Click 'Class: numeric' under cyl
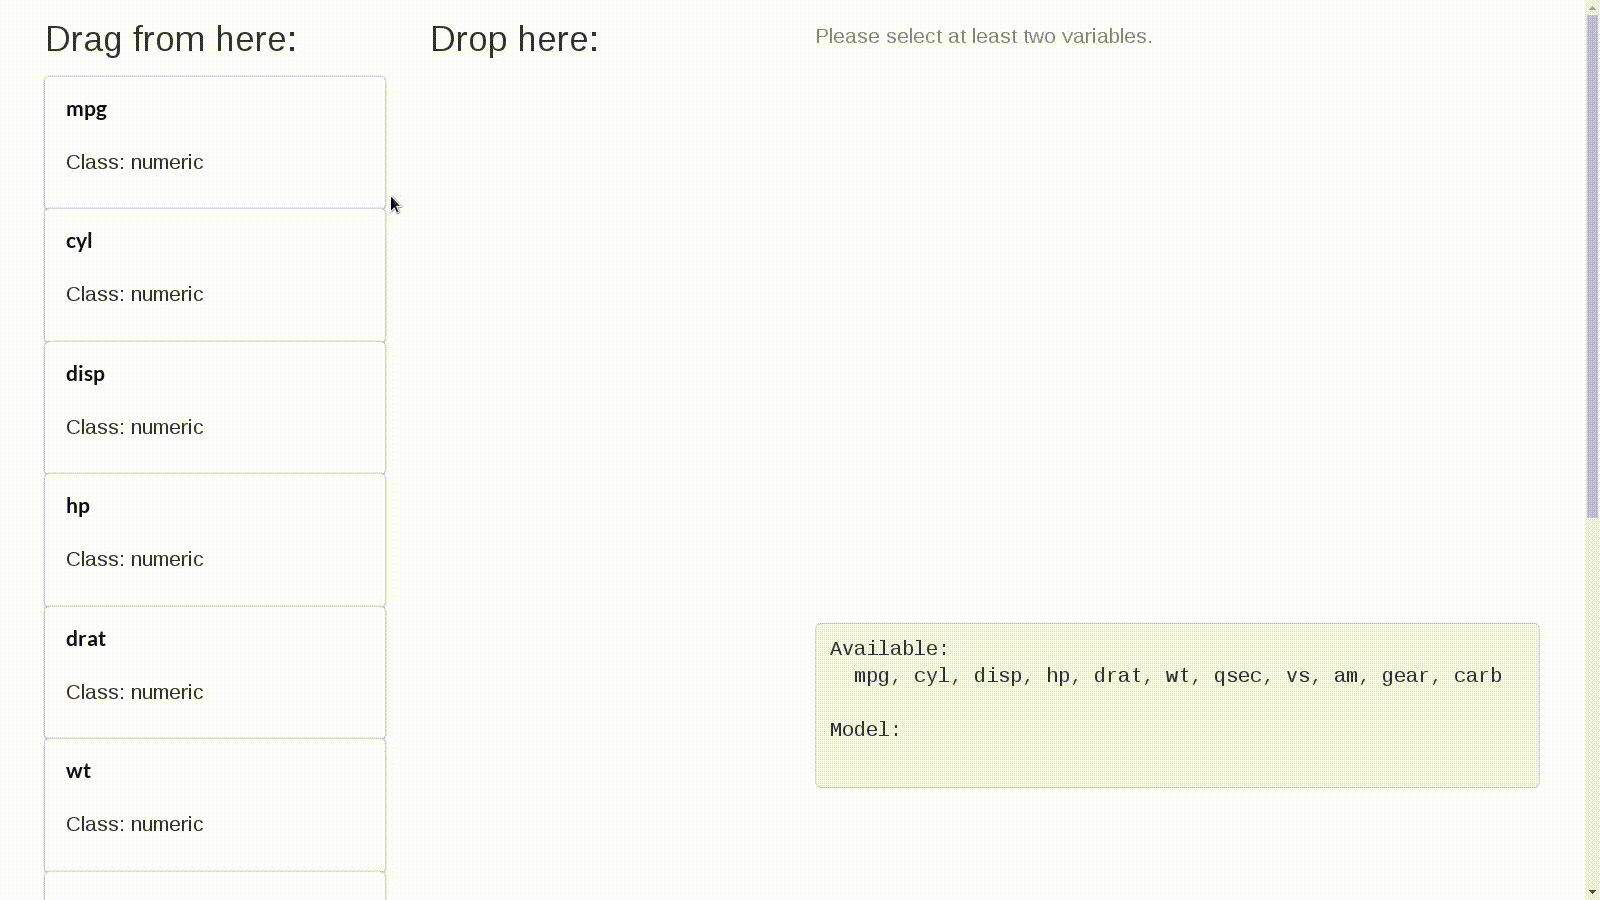This screenshot has width=1600, height=900. coord(135,294)
